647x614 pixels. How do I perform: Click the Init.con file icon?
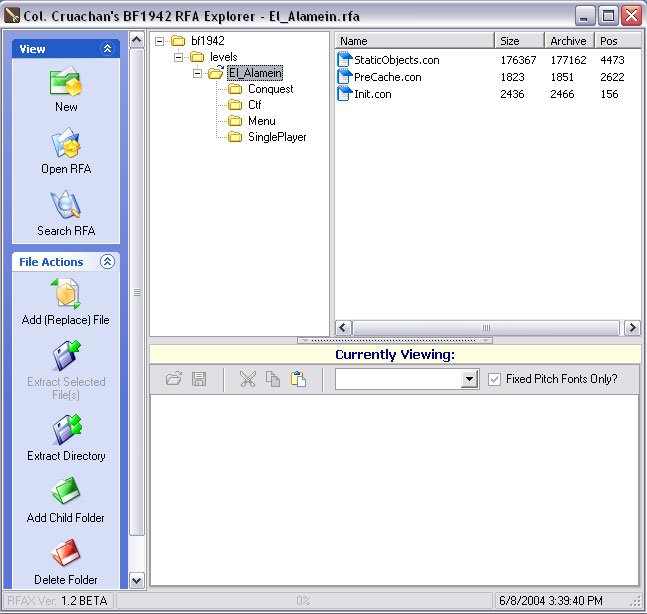tap(344, 94)
